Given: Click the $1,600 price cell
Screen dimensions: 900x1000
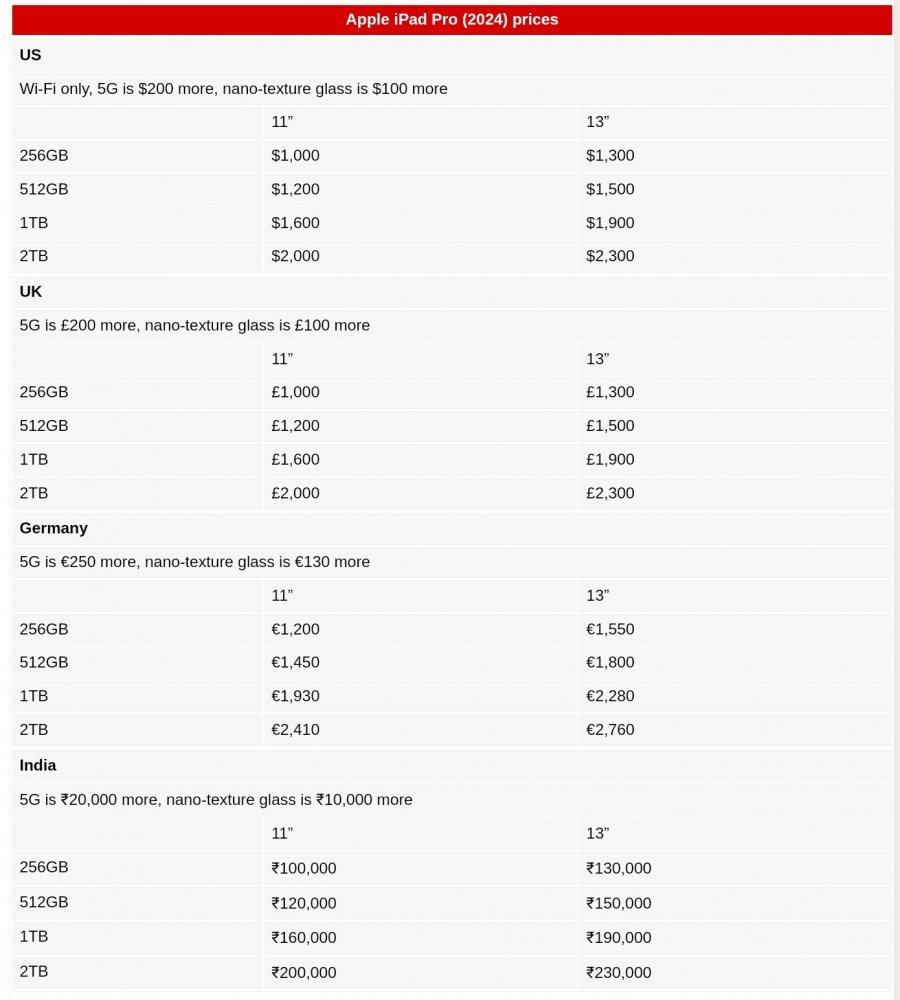Looking at the screenshot, I should click(x=296, y=223).
